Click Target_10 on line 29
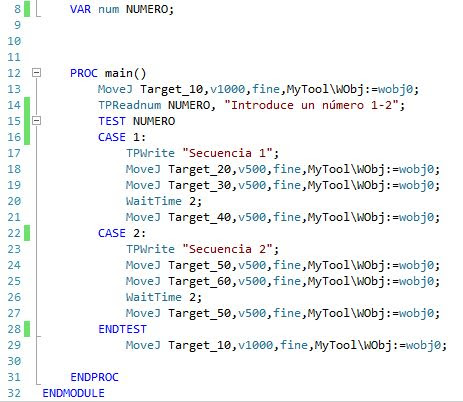 pos(199,345)
